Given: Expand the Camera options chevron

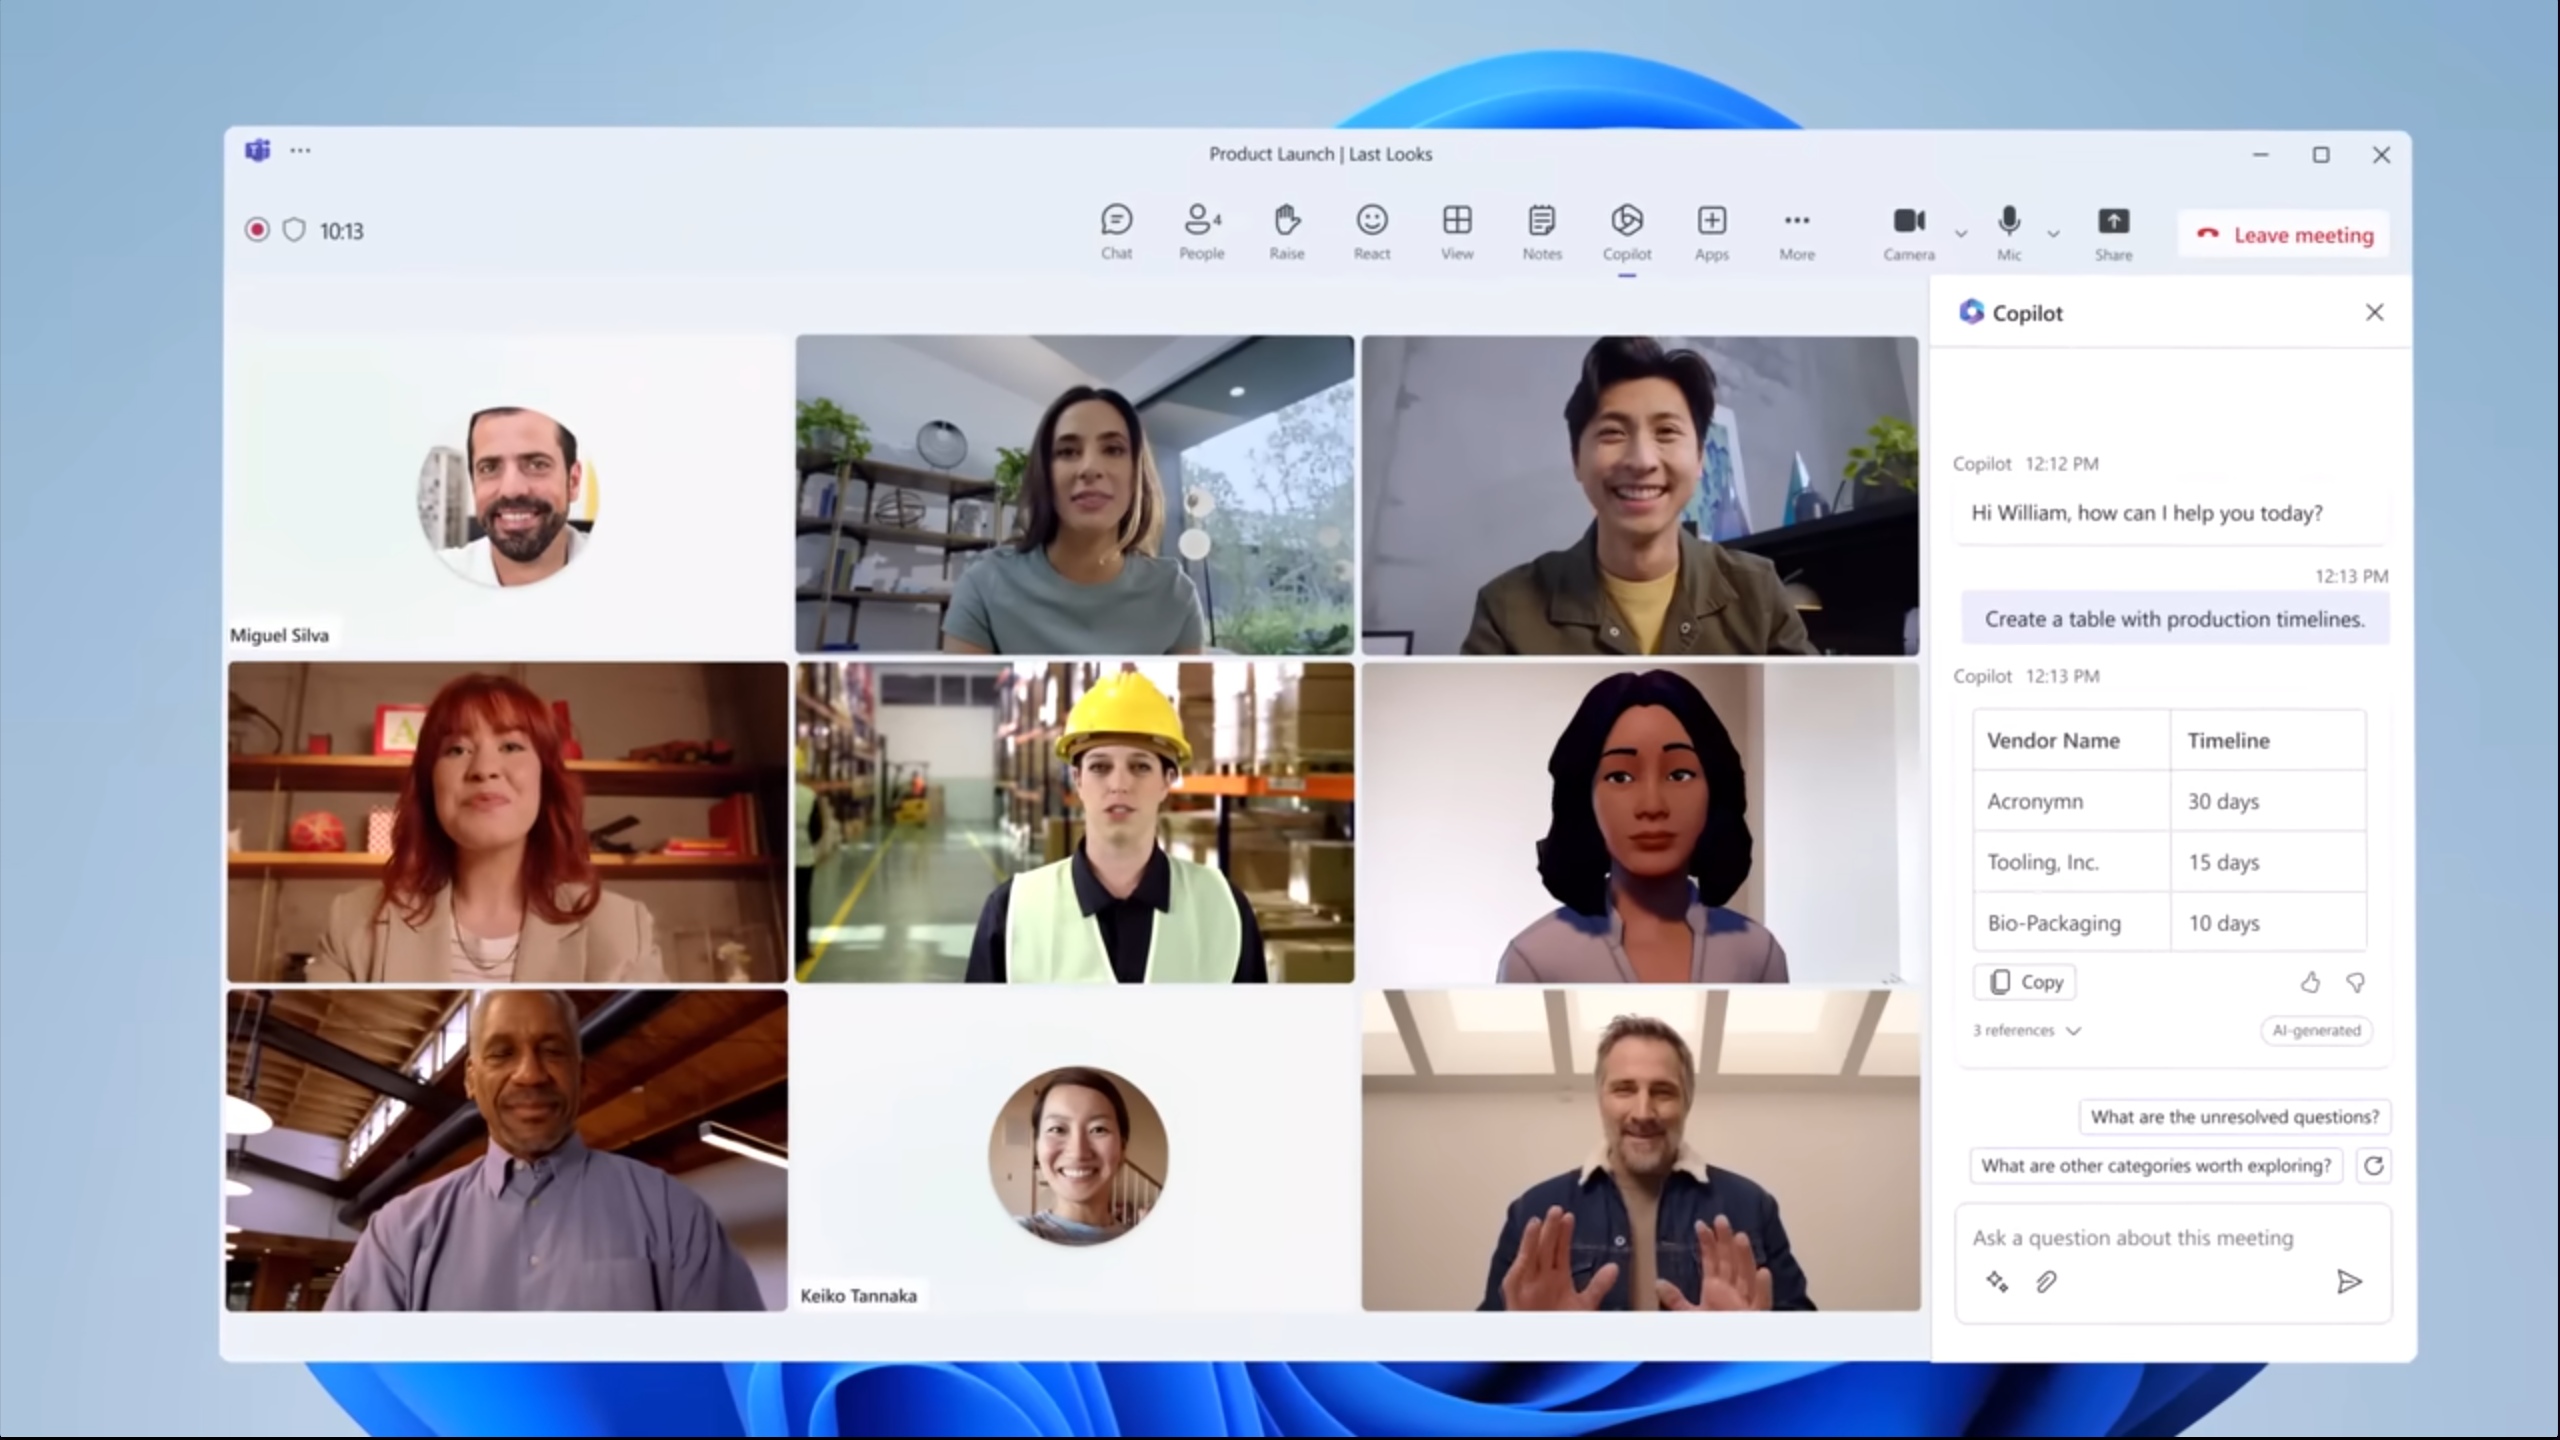Looking at the screenshot, I should coord(1960,234).
